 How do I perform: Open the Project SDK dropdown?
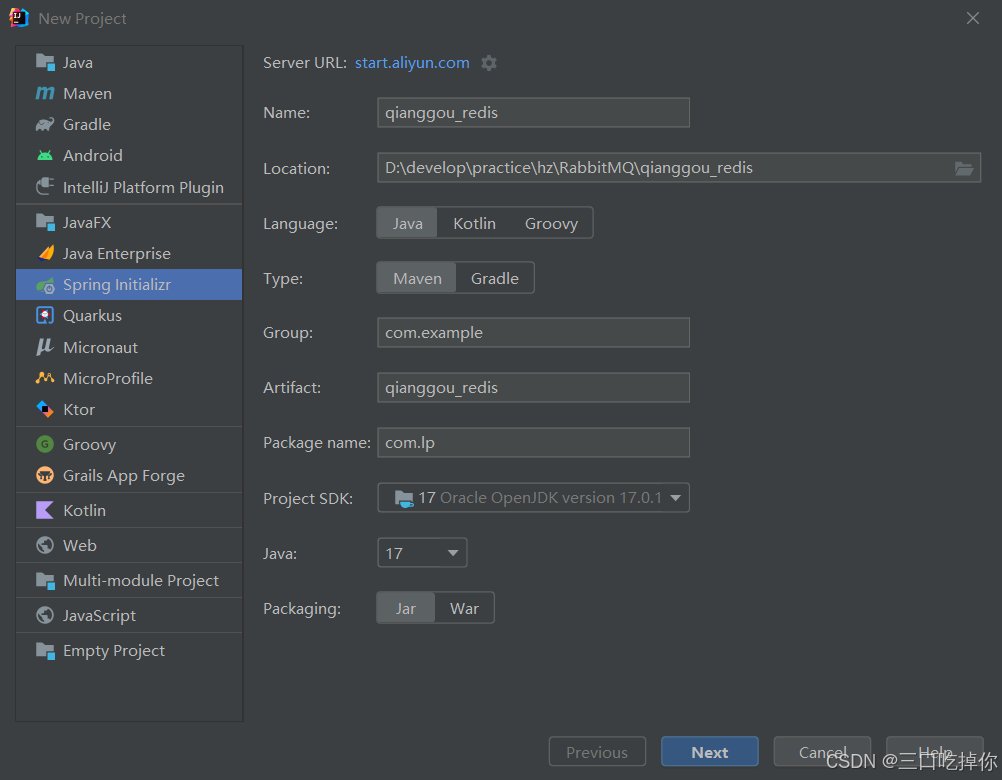click(534, 498)
